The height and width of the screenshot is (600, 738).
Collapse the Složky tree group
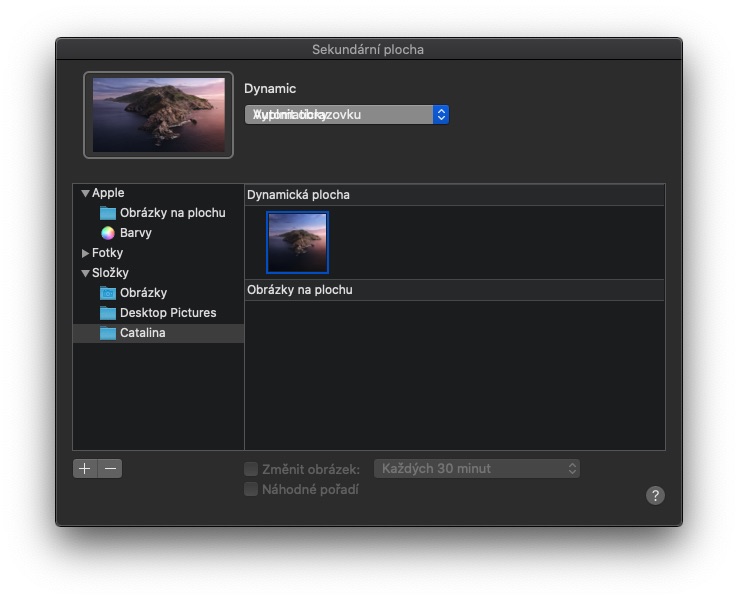(x=85, y=273)
